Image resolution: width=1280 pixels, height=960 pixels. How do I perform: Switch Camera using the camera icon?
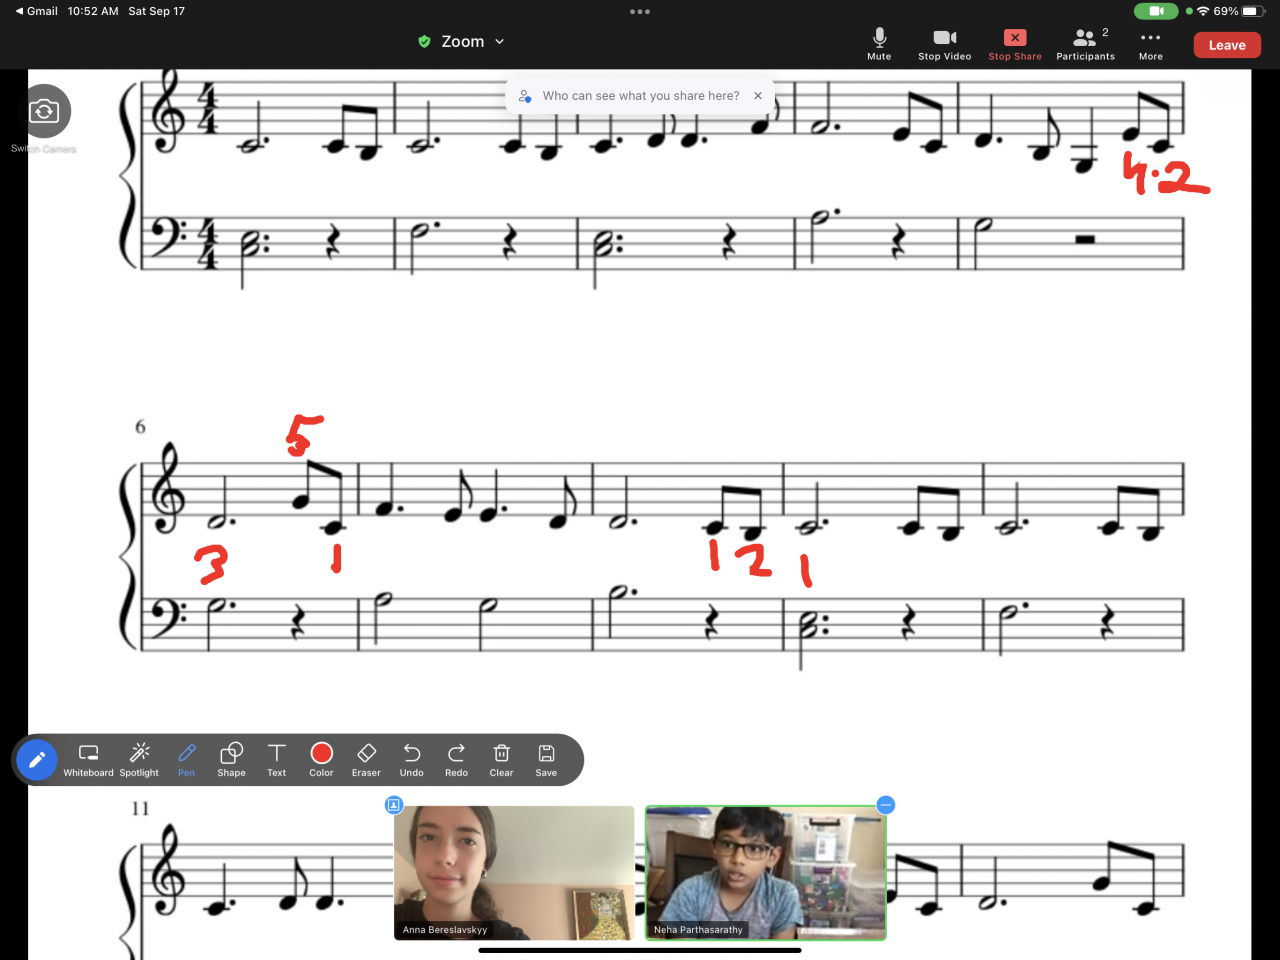[44, 111]
